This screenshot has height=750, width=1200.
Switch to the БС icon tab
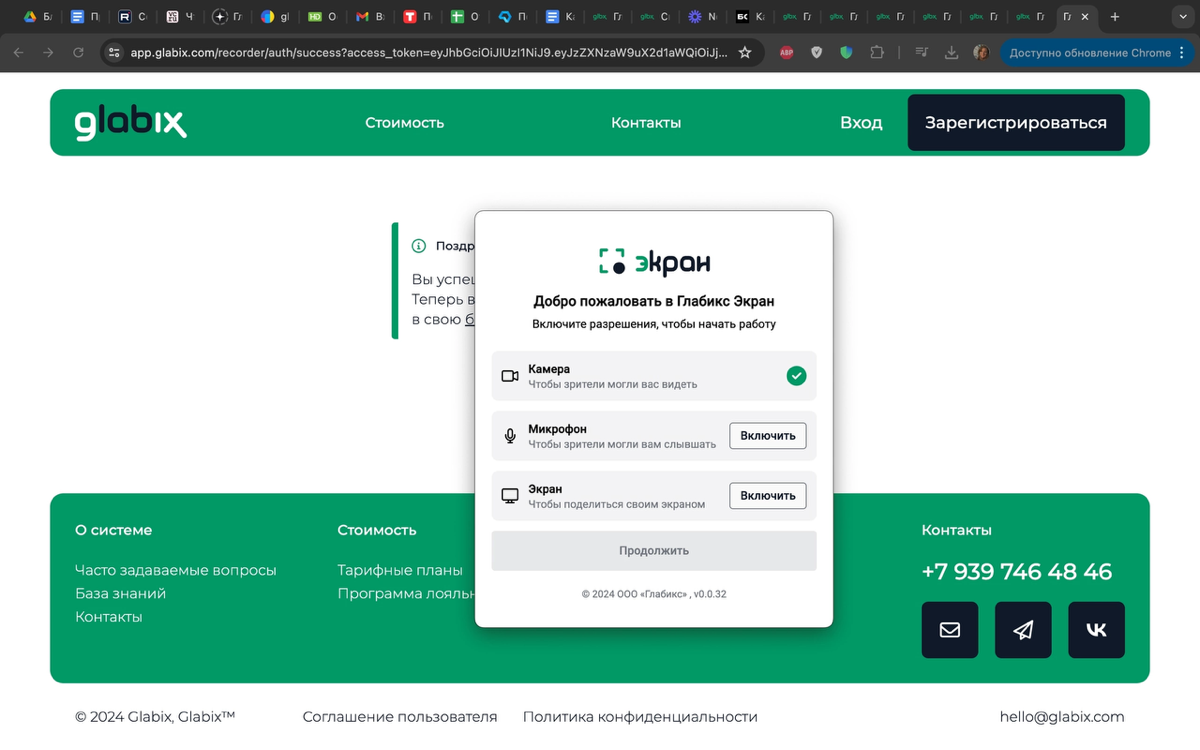(x=750, y=17)
